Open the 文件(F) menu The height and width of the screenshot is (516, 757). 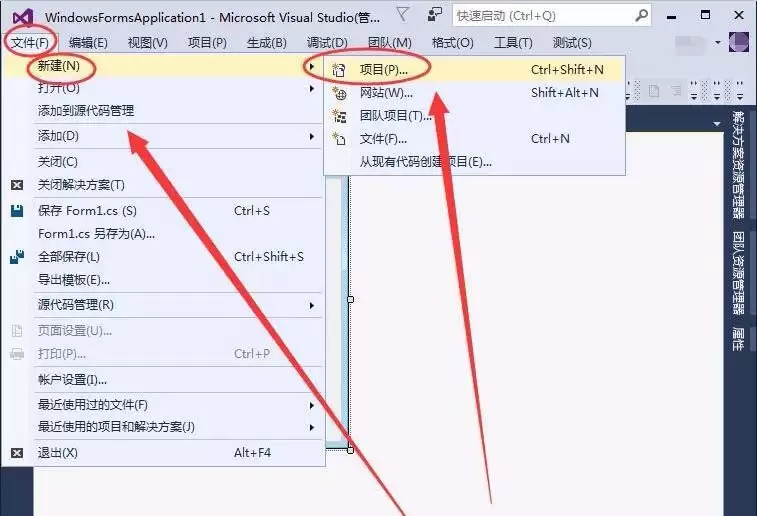(30, 42)
